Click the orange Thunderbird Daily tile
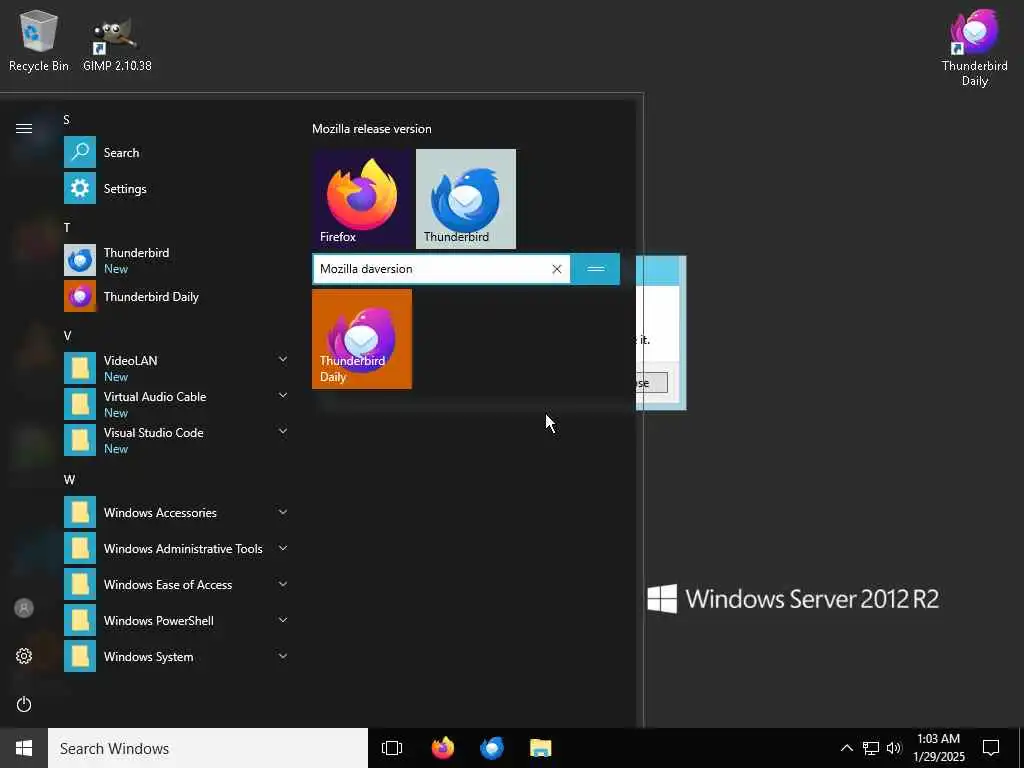Screen dimensions: 1024x768 [x=362, y=339]
